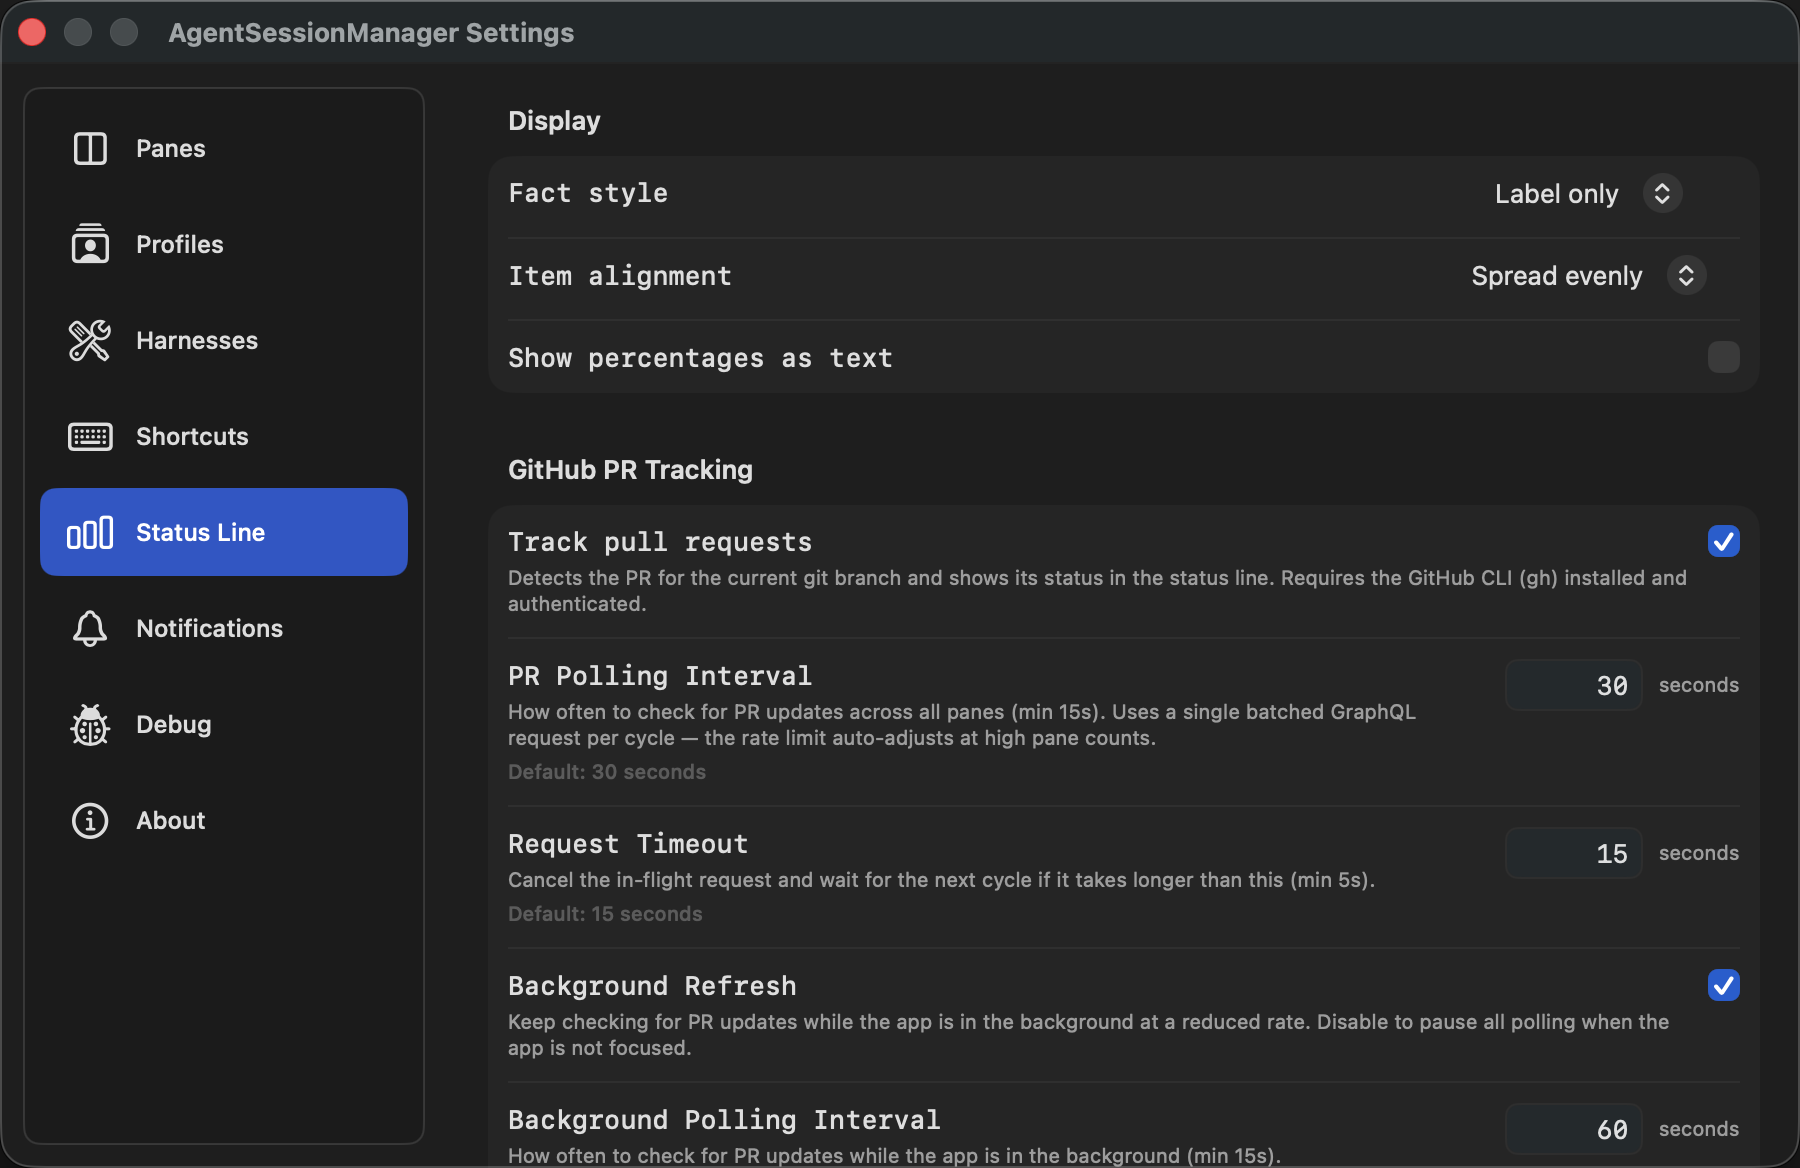The width and height of the screenshot is (1800, 1168).
Task: Open the About section label
Action: click(170, 821)
